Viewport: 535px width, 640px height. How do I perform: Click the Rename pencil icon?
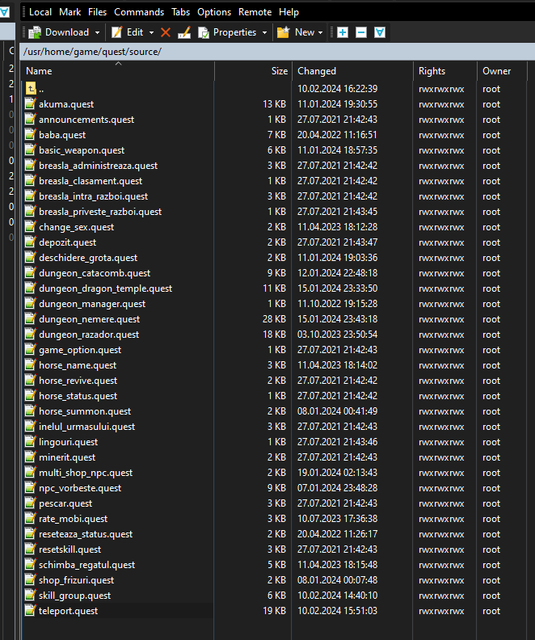(184, 33)
